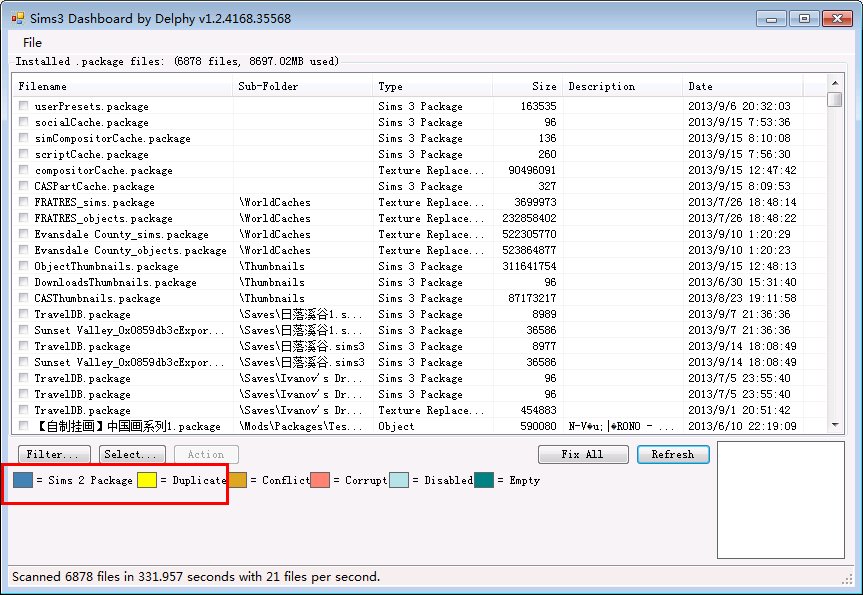Check the scriptCache.package row checkbox
The width and height of the screenshot is (863, 595).
coord(24,154)
